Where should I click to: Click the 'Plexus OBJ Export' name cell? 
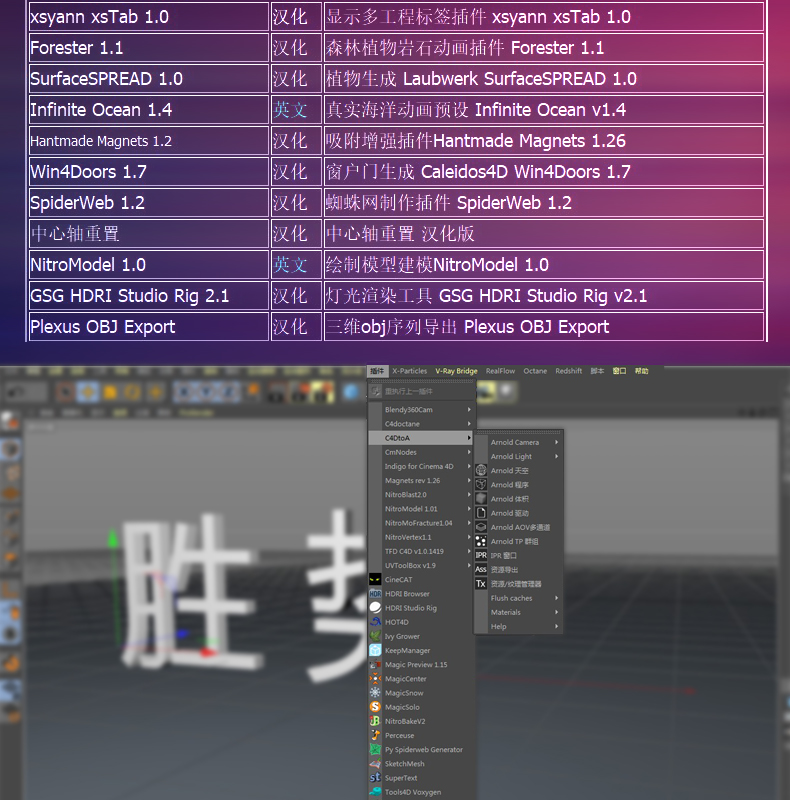[149, 327]
